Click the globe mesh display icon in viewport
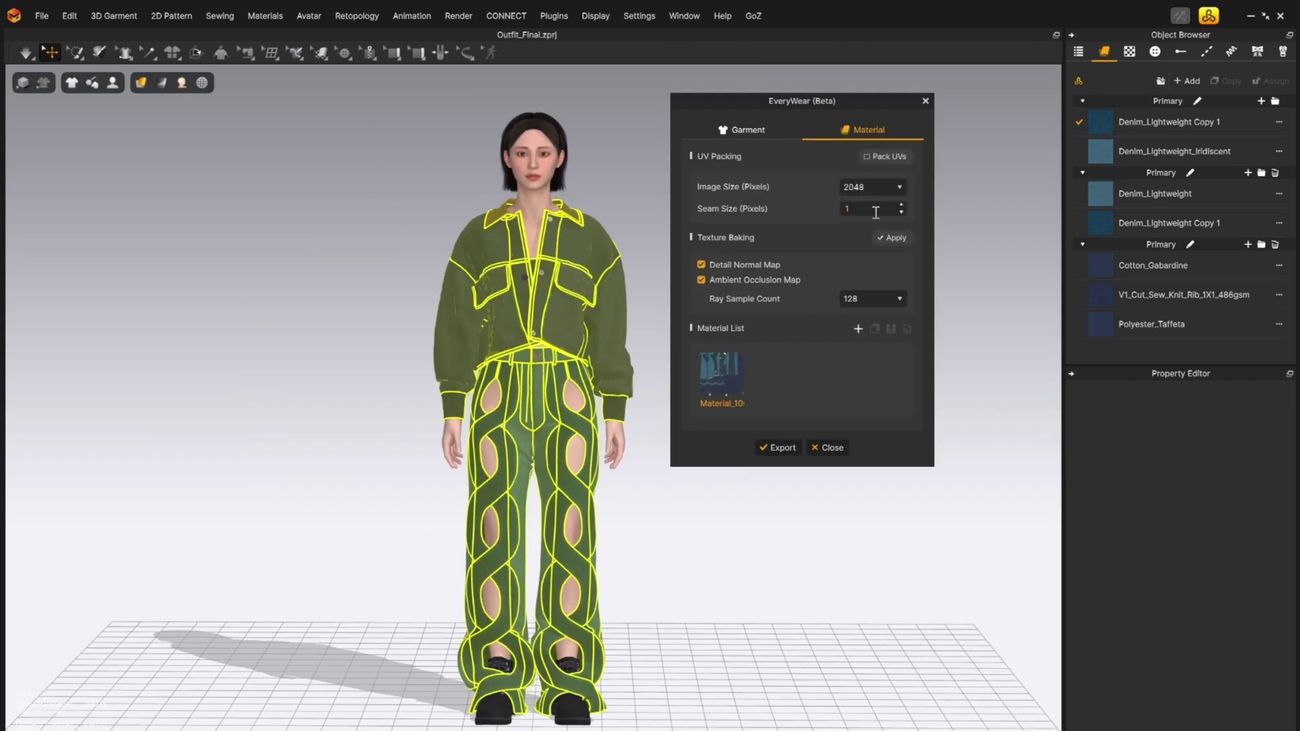1300x731 pixels. (x=202, y=83)
